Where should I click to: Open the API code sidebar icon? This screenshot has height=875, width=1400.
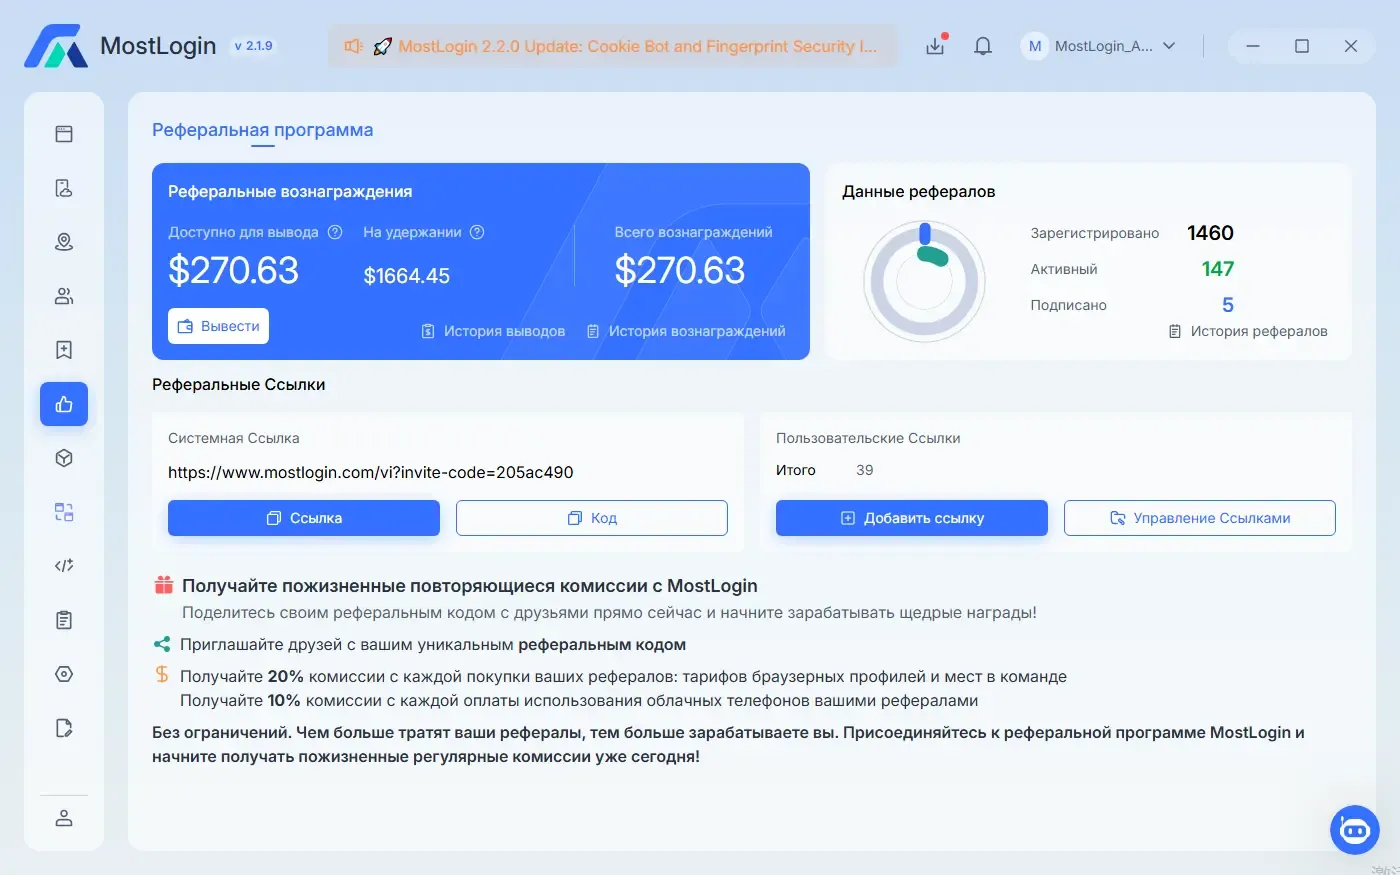coord(64,566)
